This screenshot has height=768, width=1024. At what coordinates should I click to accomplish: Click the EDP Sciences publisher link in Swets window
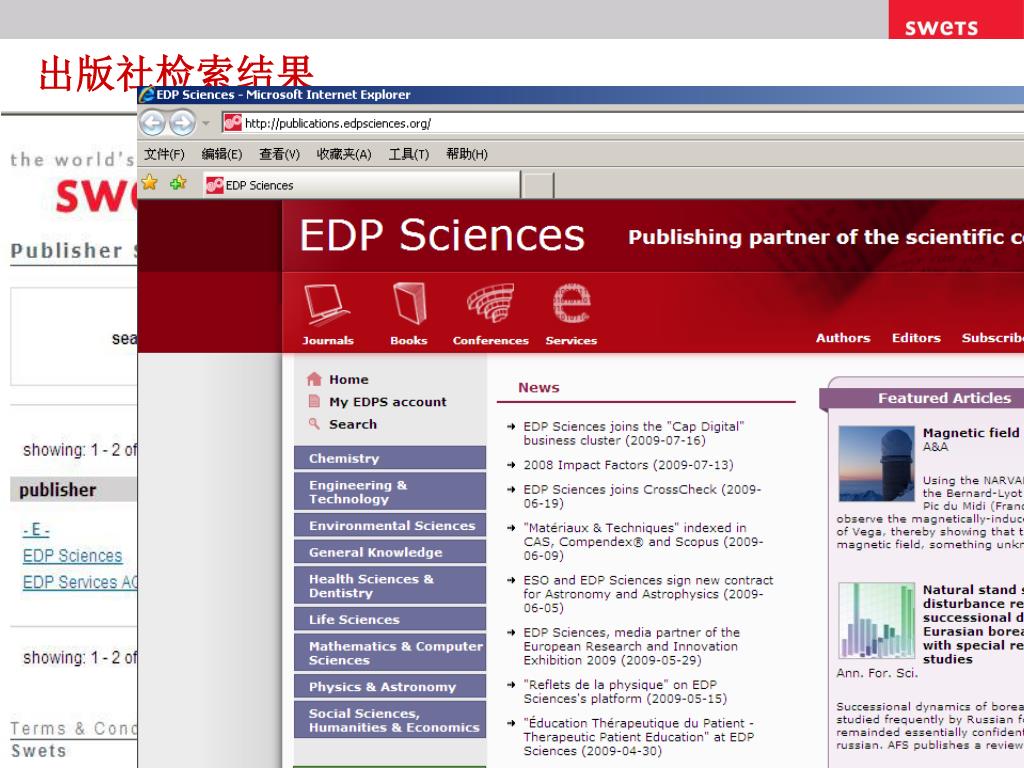tap(72, 556)
